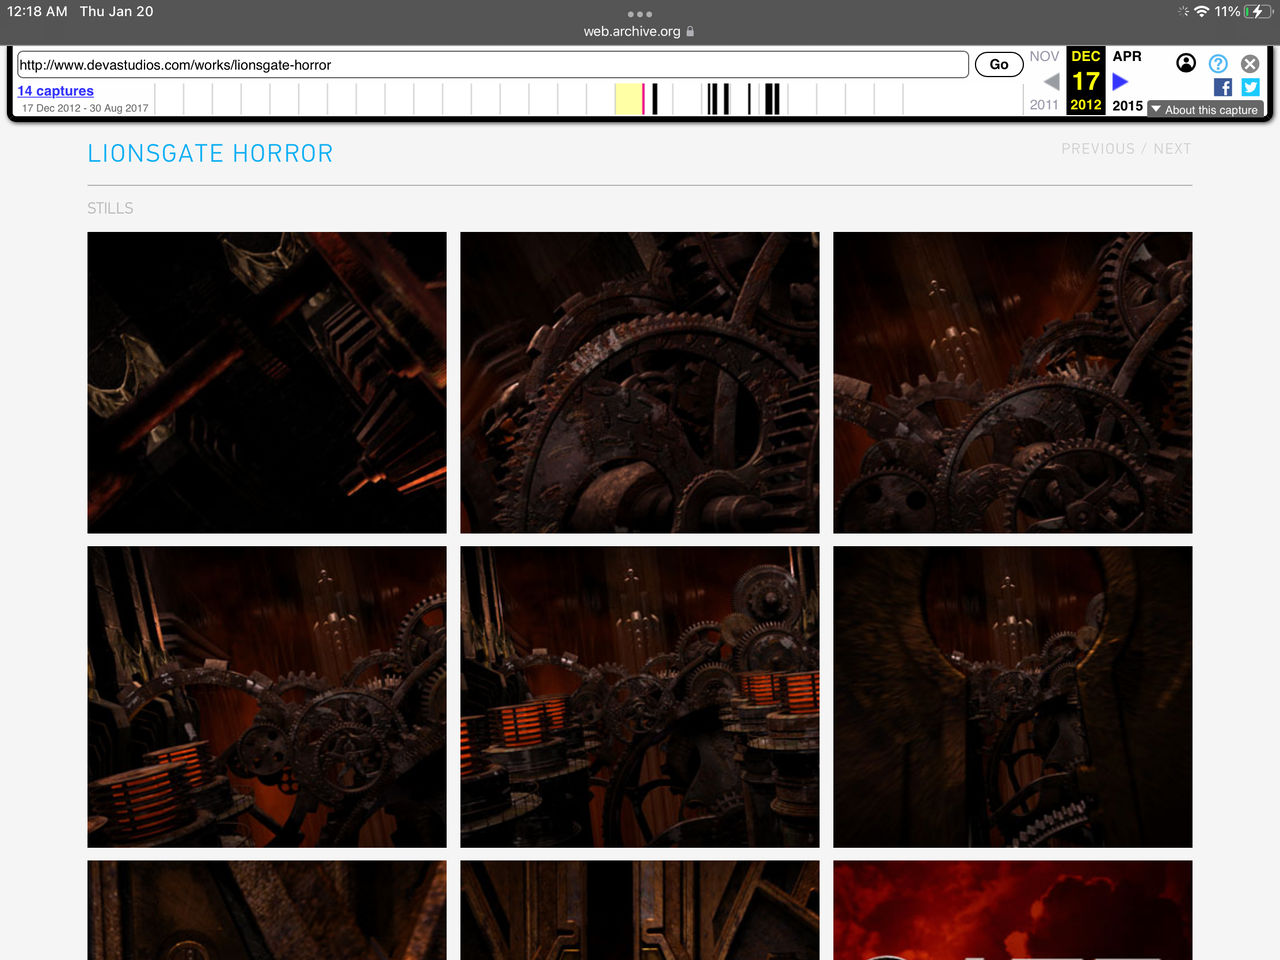The image size is (1280, 960).
Task: Tap the three-dot multitasking menu
Action: 640,14
